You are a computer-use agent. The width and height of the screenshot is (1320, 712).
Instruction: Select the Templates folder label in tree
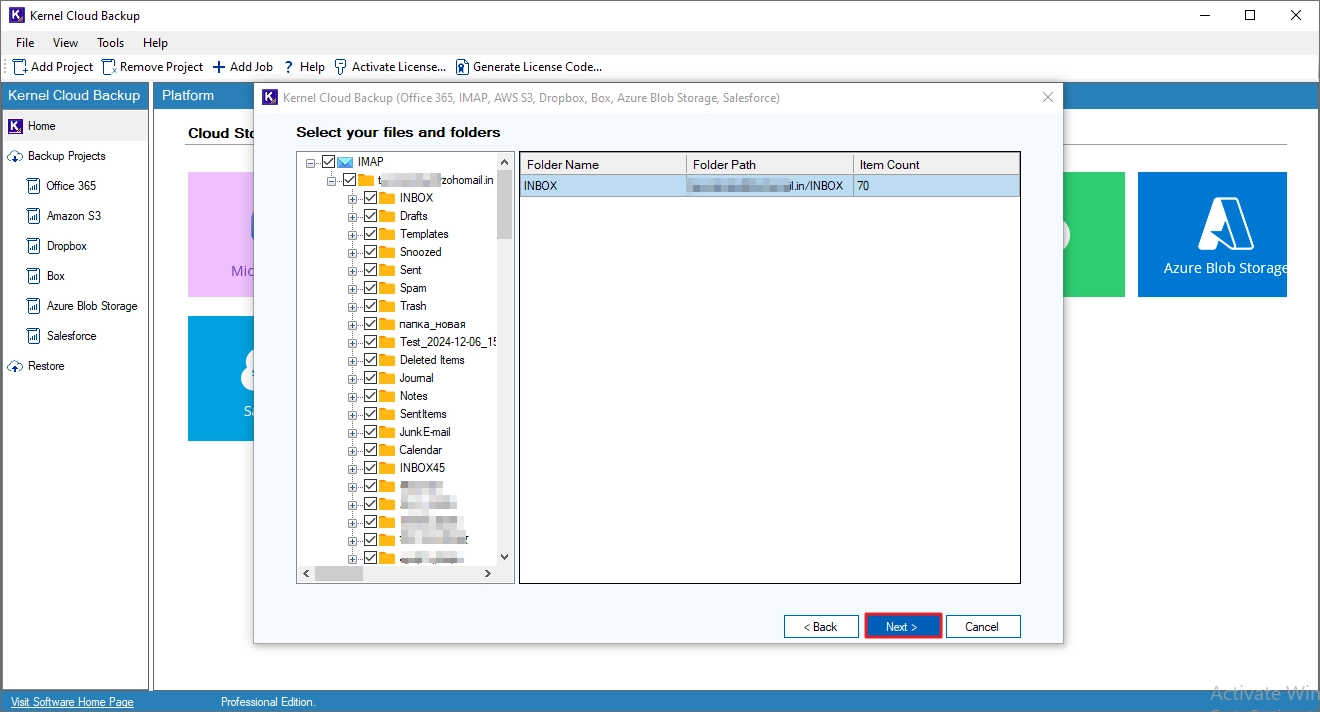pyautogui.click(x=424, y=234)
